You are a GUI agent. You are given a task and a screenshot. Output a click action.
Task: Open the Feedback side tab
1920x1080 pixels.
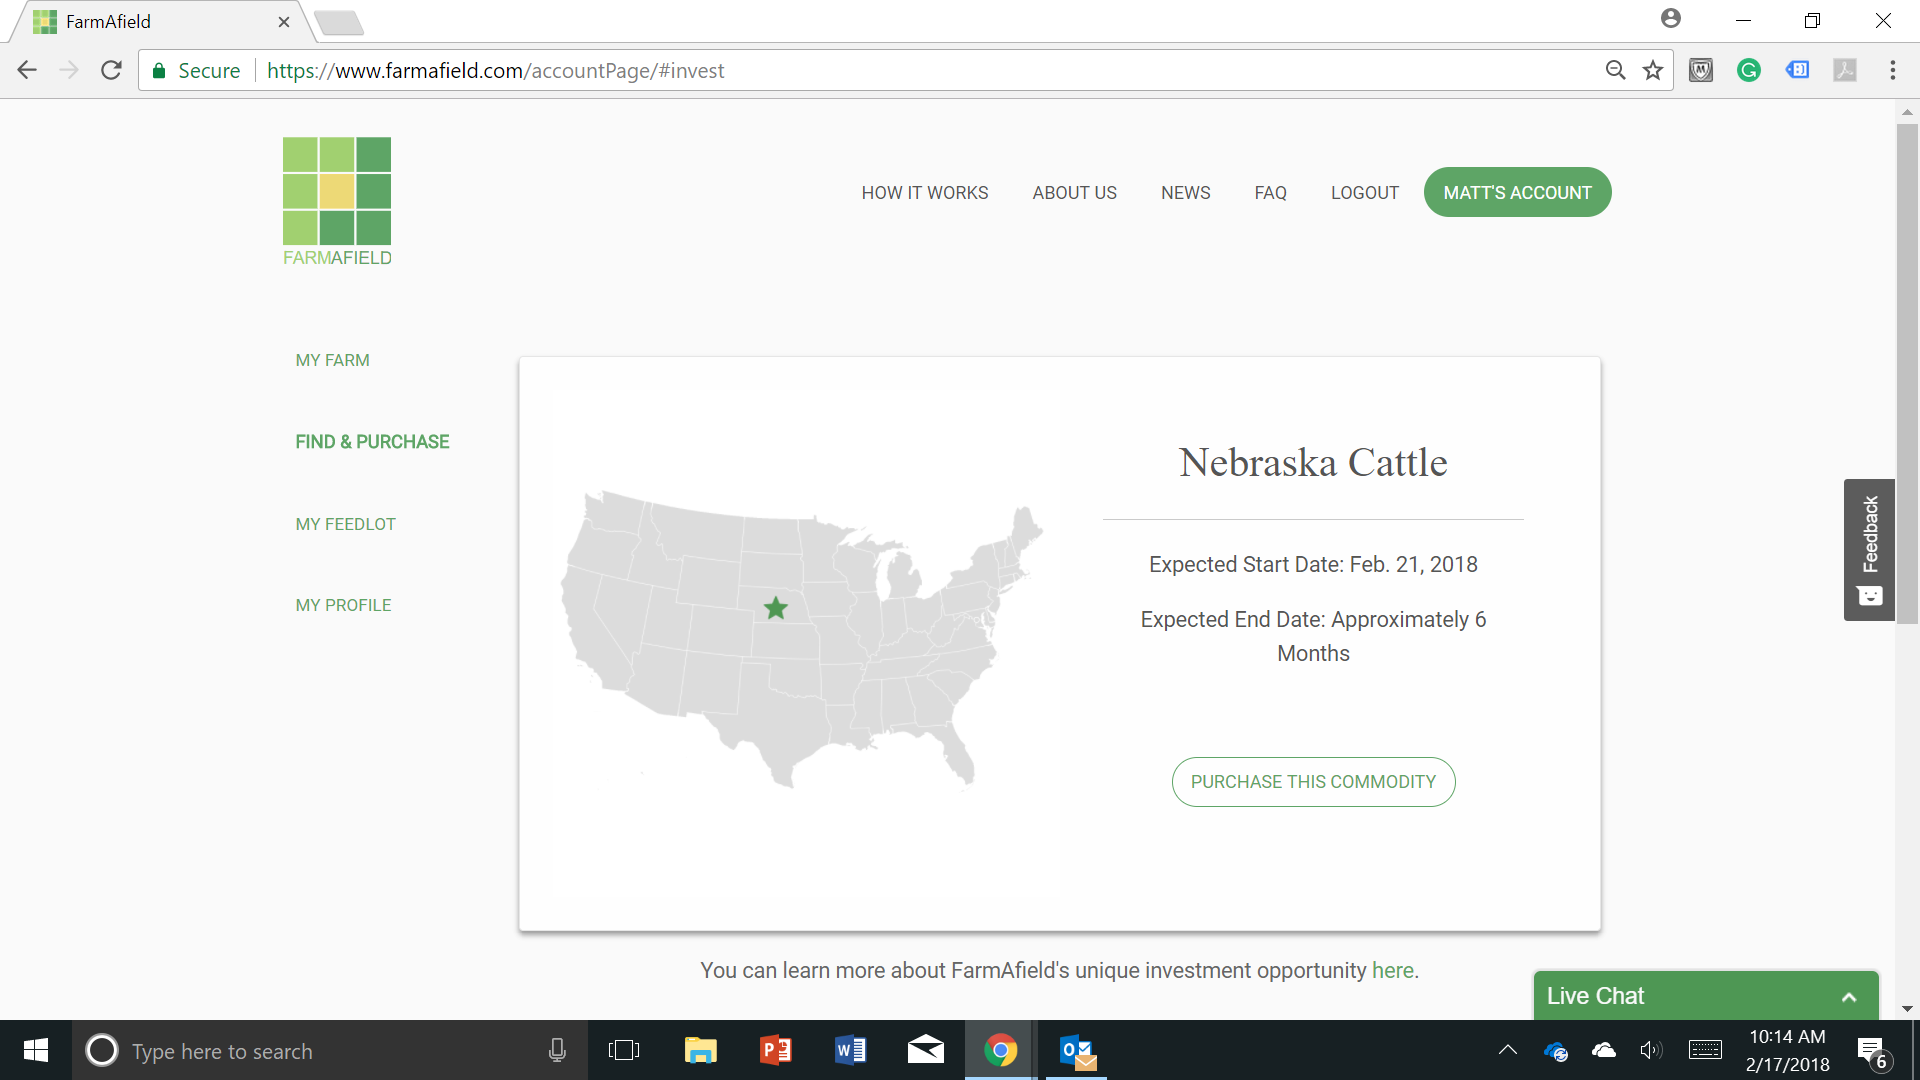point(1869,550)
